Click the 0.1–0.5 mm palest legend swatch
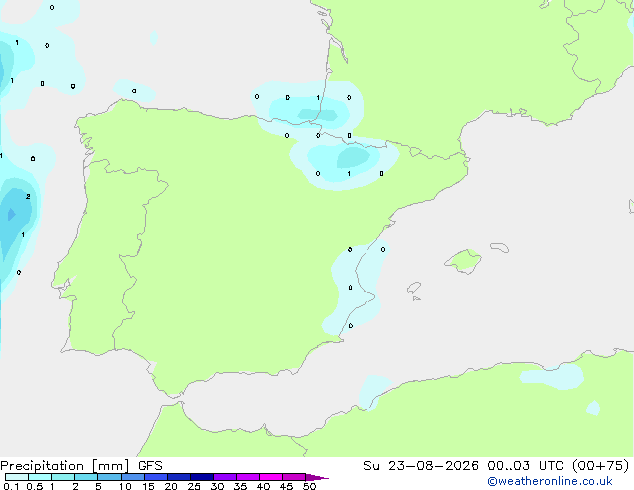 (x=17, y=477)
